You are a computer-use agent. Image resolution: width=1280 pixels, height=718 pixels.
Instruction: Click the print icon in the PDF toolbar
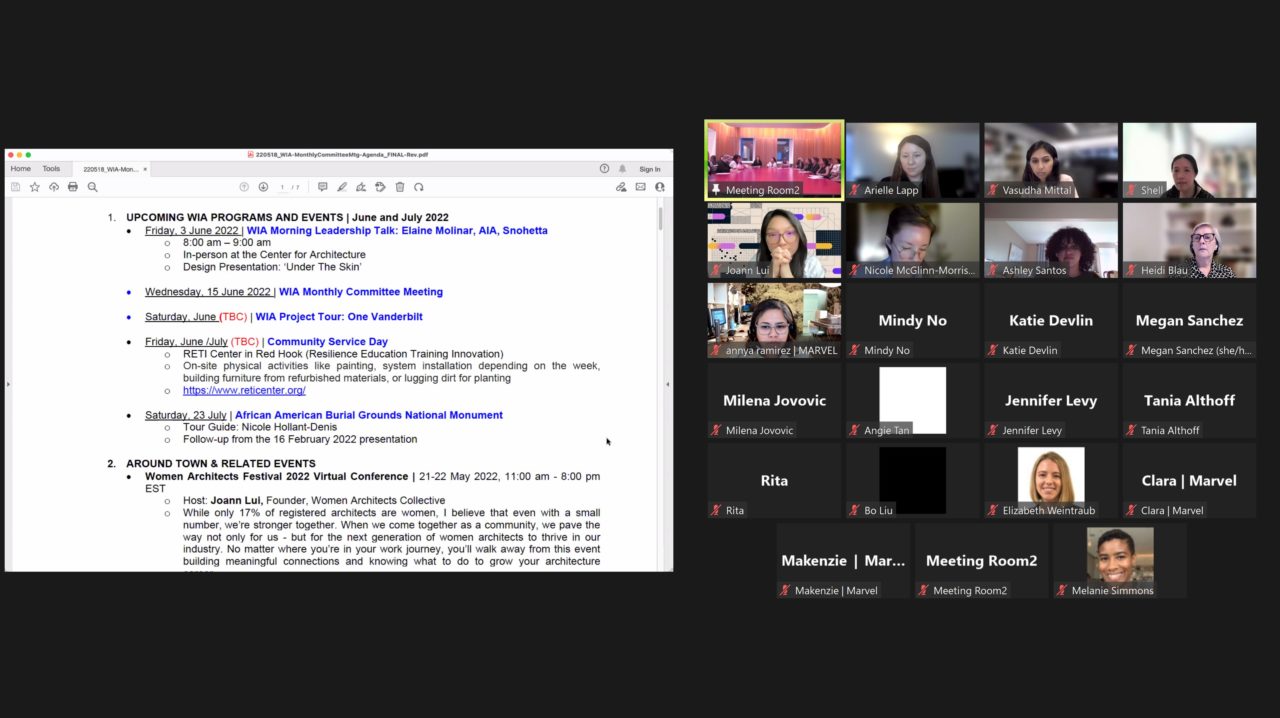pos(73,187)
